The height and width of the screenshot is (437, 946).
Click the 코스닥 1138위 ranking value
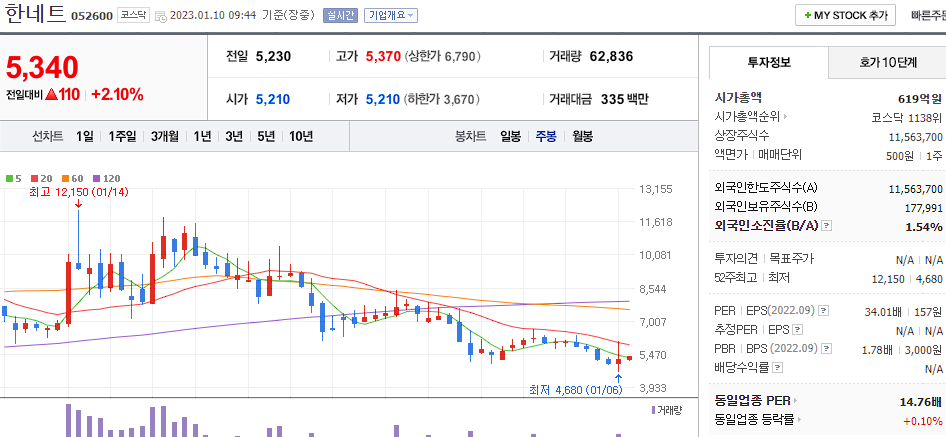pos(907,118)
